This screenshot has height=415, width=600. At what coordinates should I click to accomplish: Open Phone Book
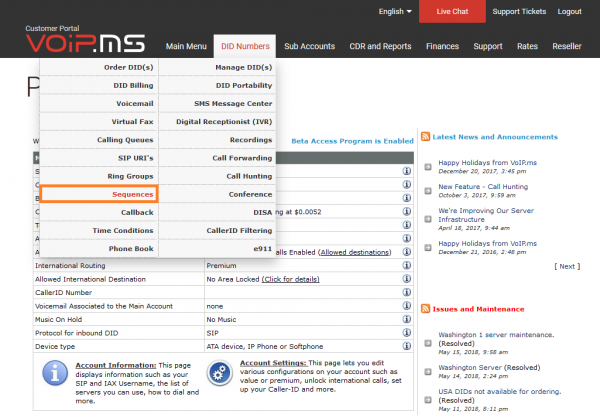(99, 249)
